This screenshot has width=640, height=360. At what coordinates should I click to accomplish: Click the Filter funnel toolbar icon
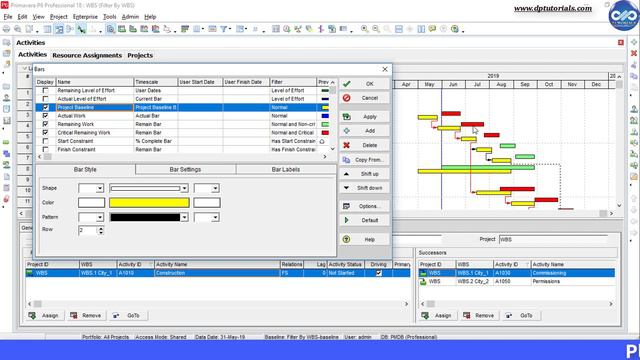223,29
